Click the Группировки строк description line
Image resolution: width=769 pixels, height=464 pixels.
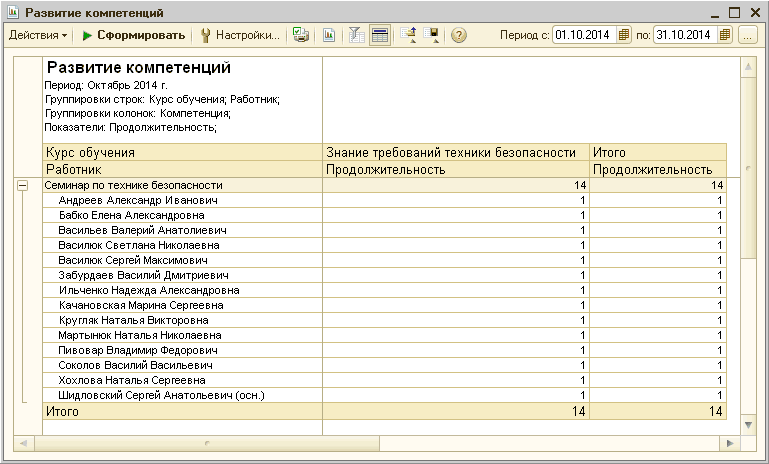click(x=162, y=100)
